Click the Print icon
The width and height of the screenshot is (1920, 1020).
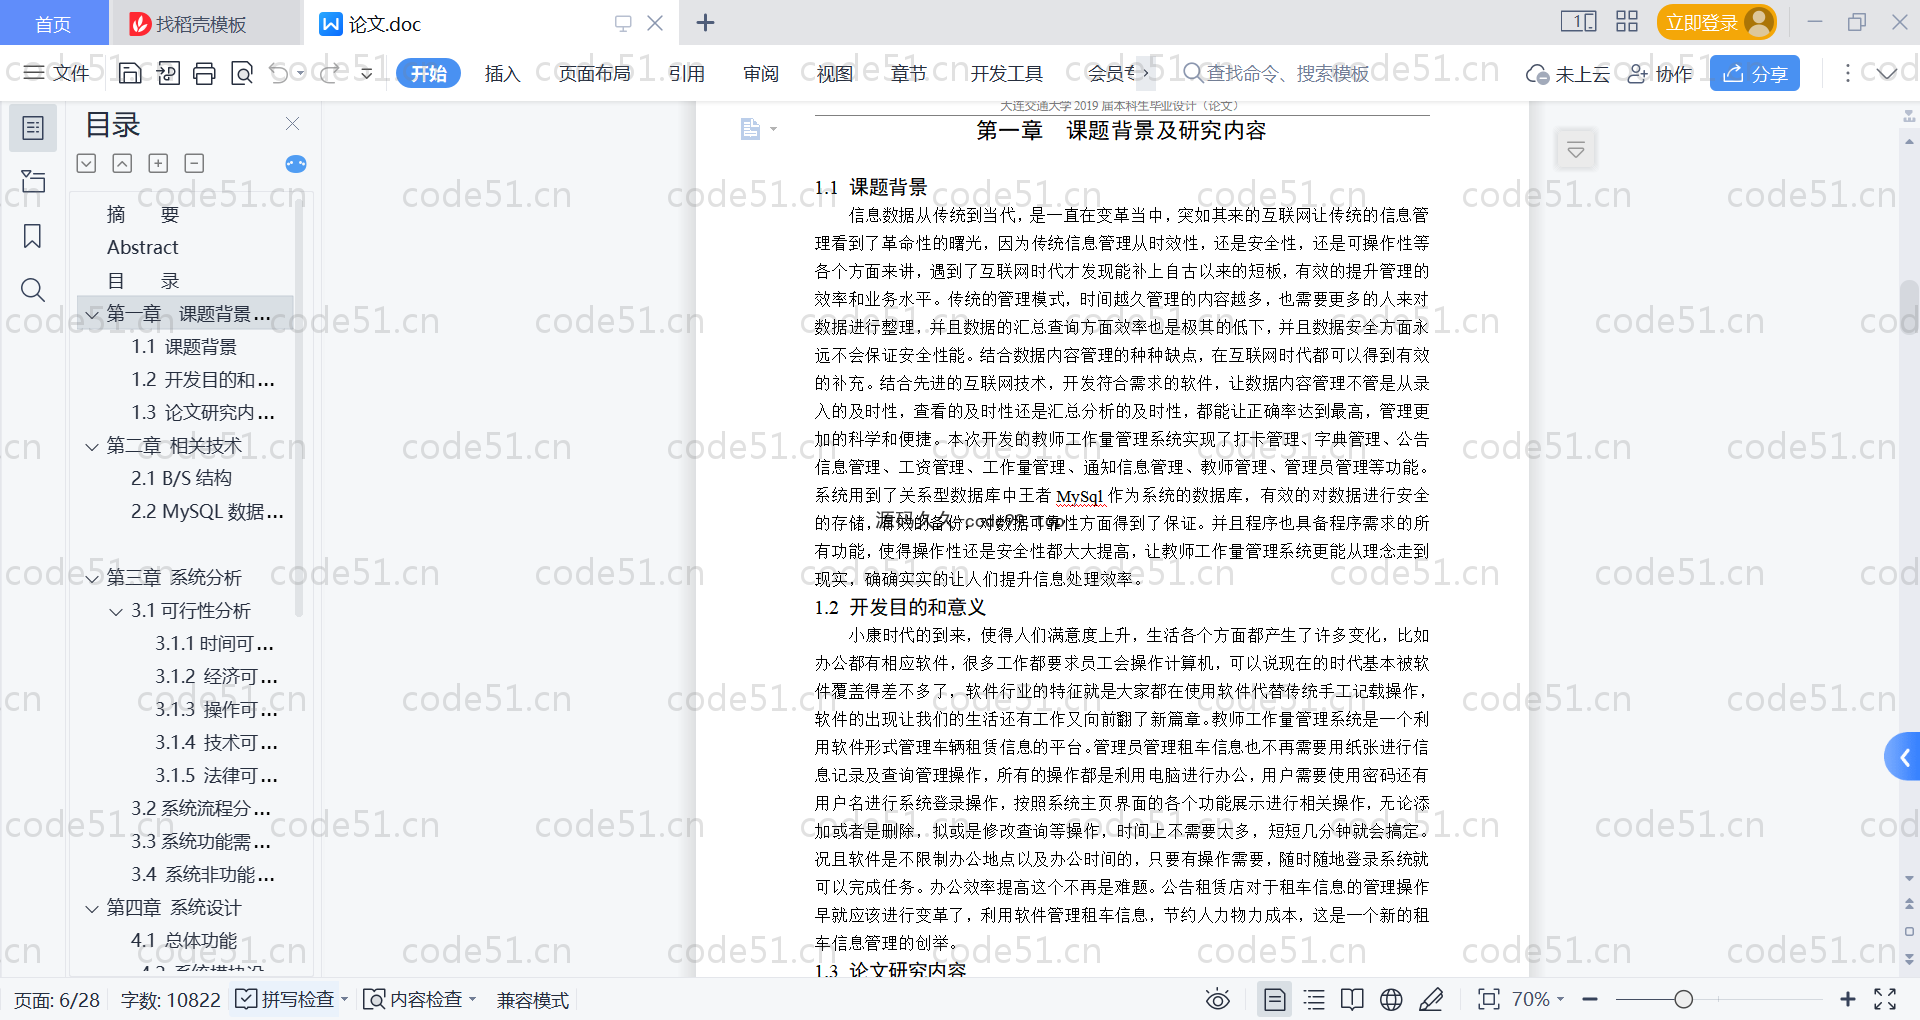(205, 73)
